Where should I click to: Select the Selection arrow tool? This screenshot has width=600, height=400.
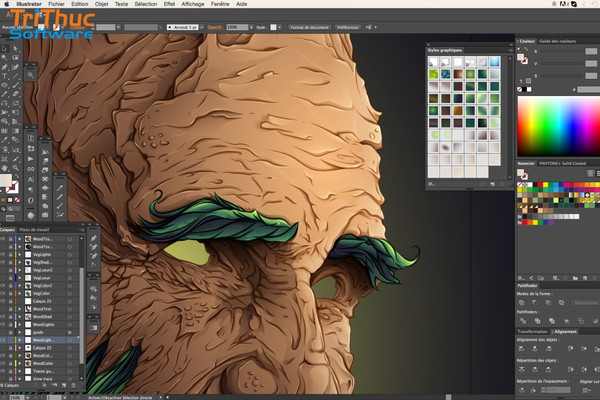(5, 48)
